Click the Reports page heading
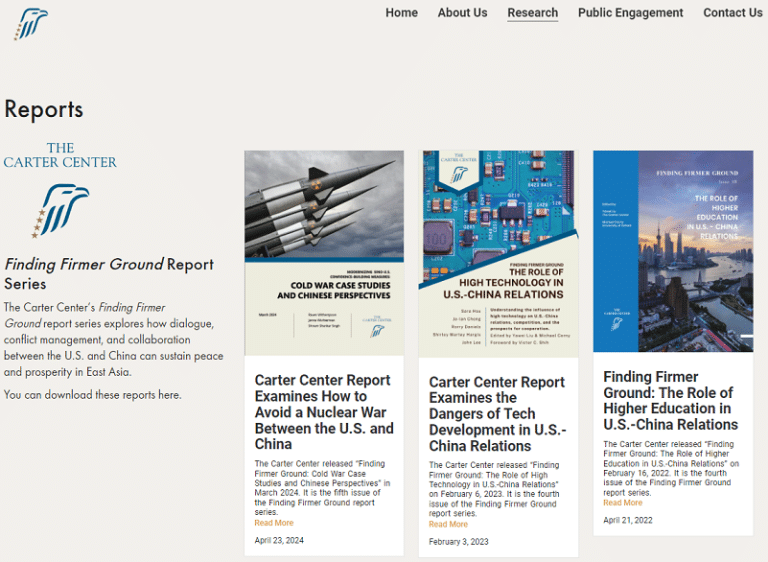Viewport: 768px width, 562px height. [44, 109]
